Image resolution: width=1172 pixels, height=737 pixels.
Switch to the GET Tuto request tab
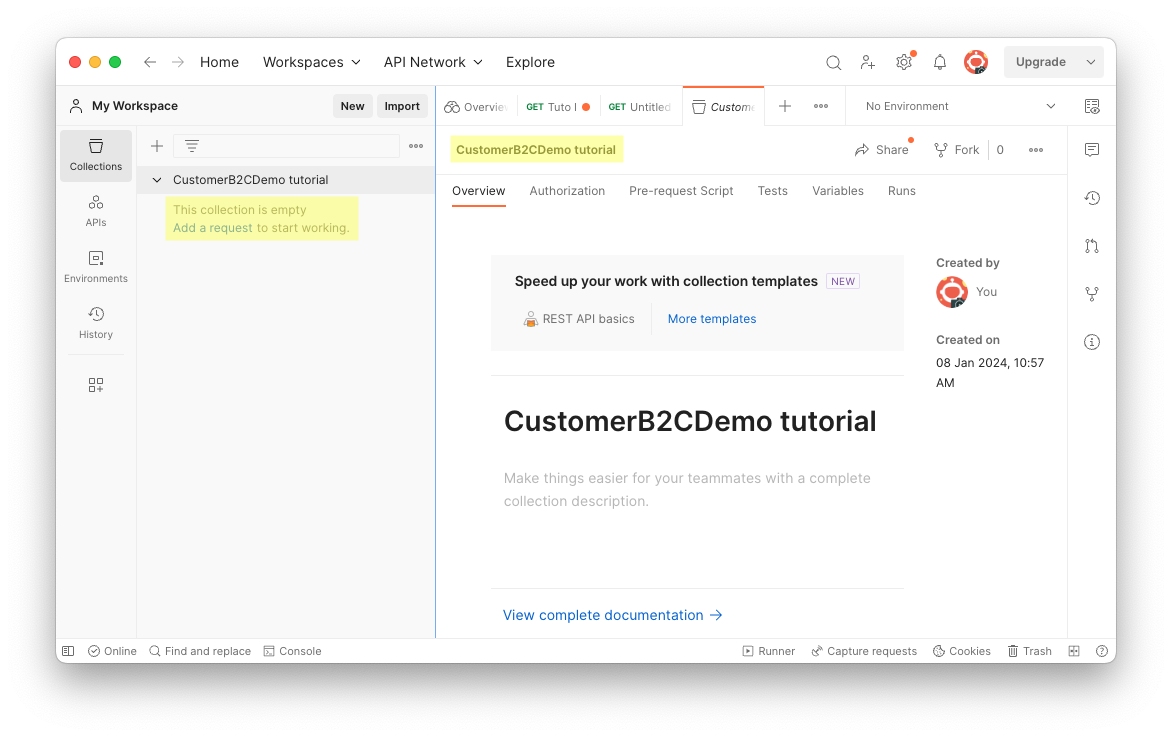558,107
